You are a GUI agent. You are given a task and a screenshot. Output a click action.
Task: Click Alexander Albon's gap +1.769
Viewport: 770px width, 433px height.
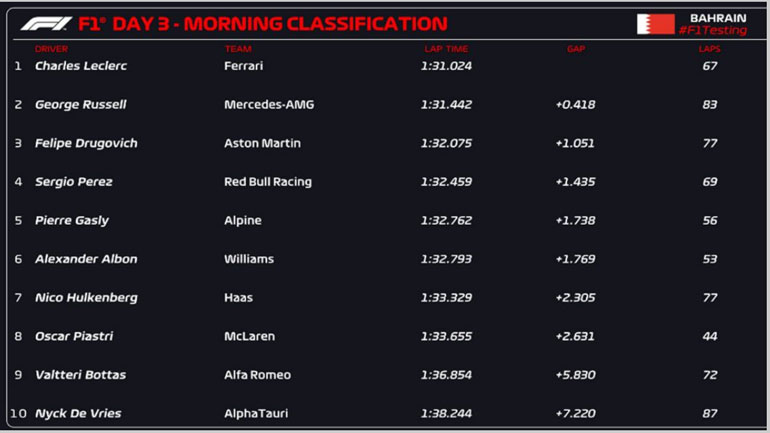click(x=575, y=259)
